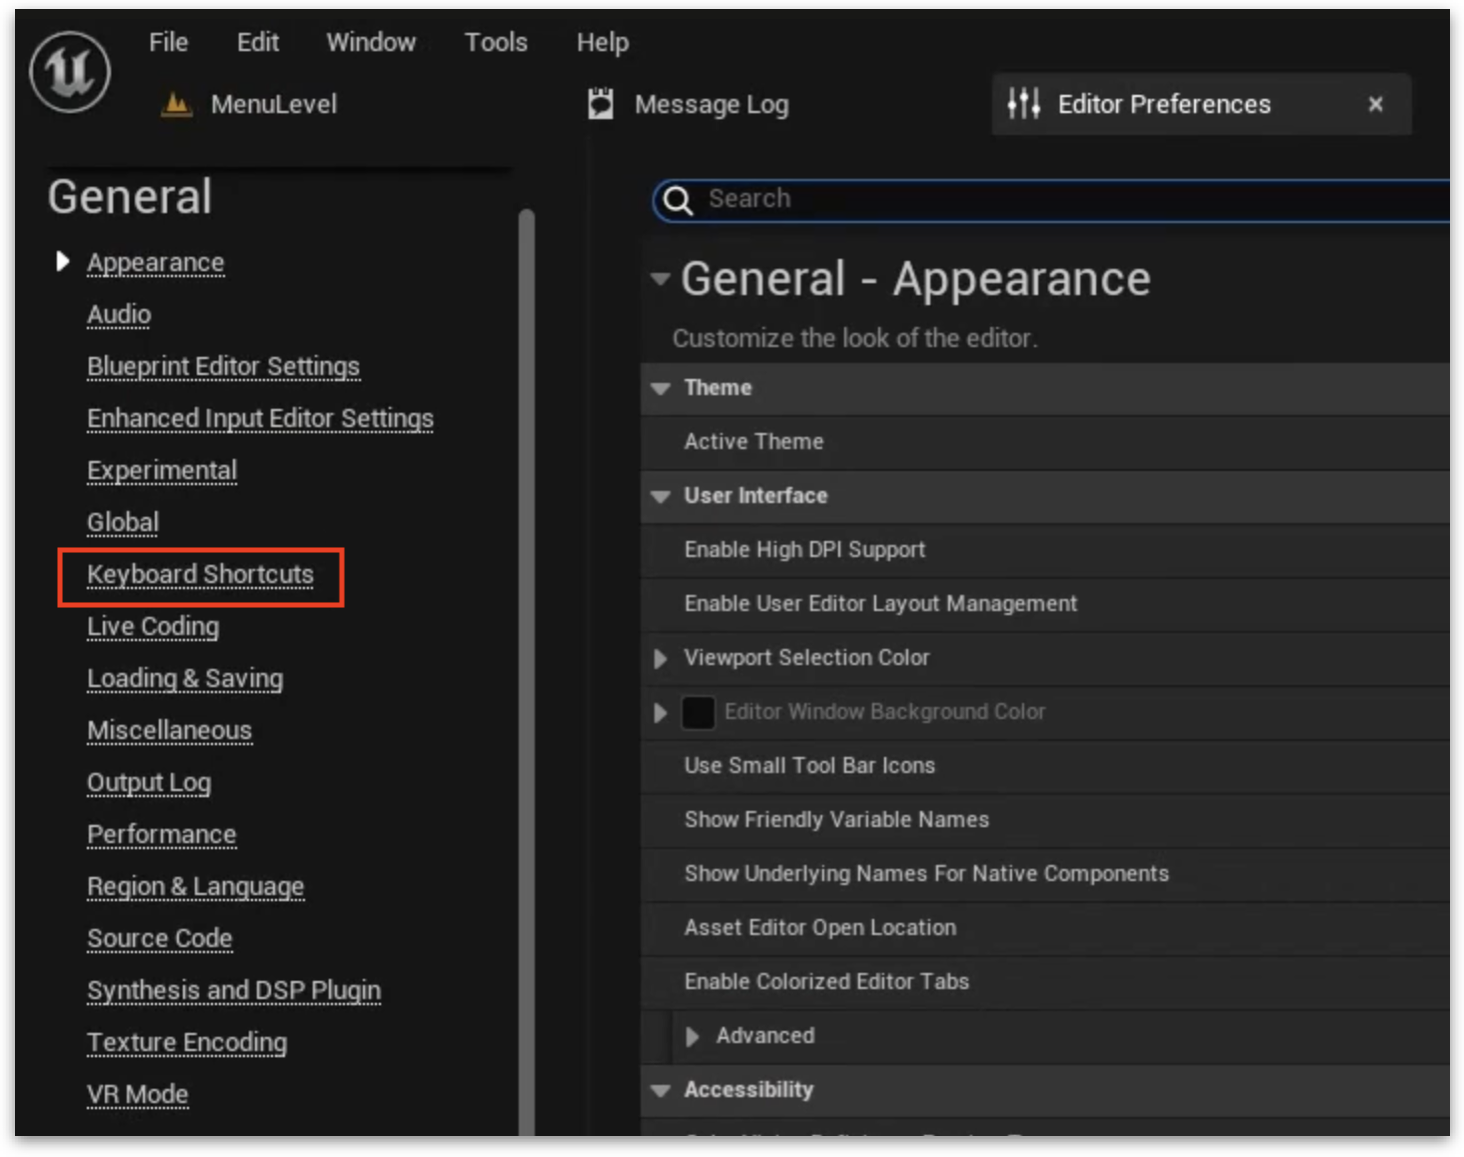Open Blueprint Editor Settings link
The image size is (1464, 1157).
[x=223, y=366]
